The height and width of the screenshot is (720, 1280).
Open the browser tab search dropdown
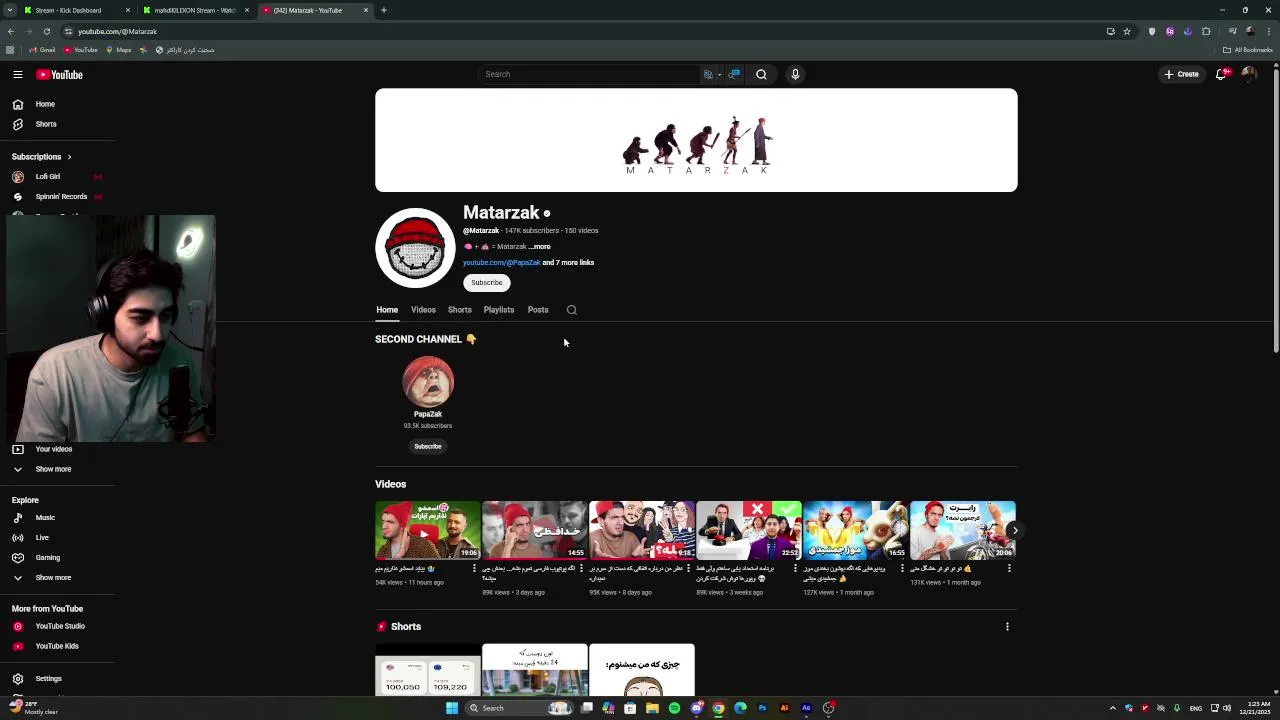[x=10, y=10]
